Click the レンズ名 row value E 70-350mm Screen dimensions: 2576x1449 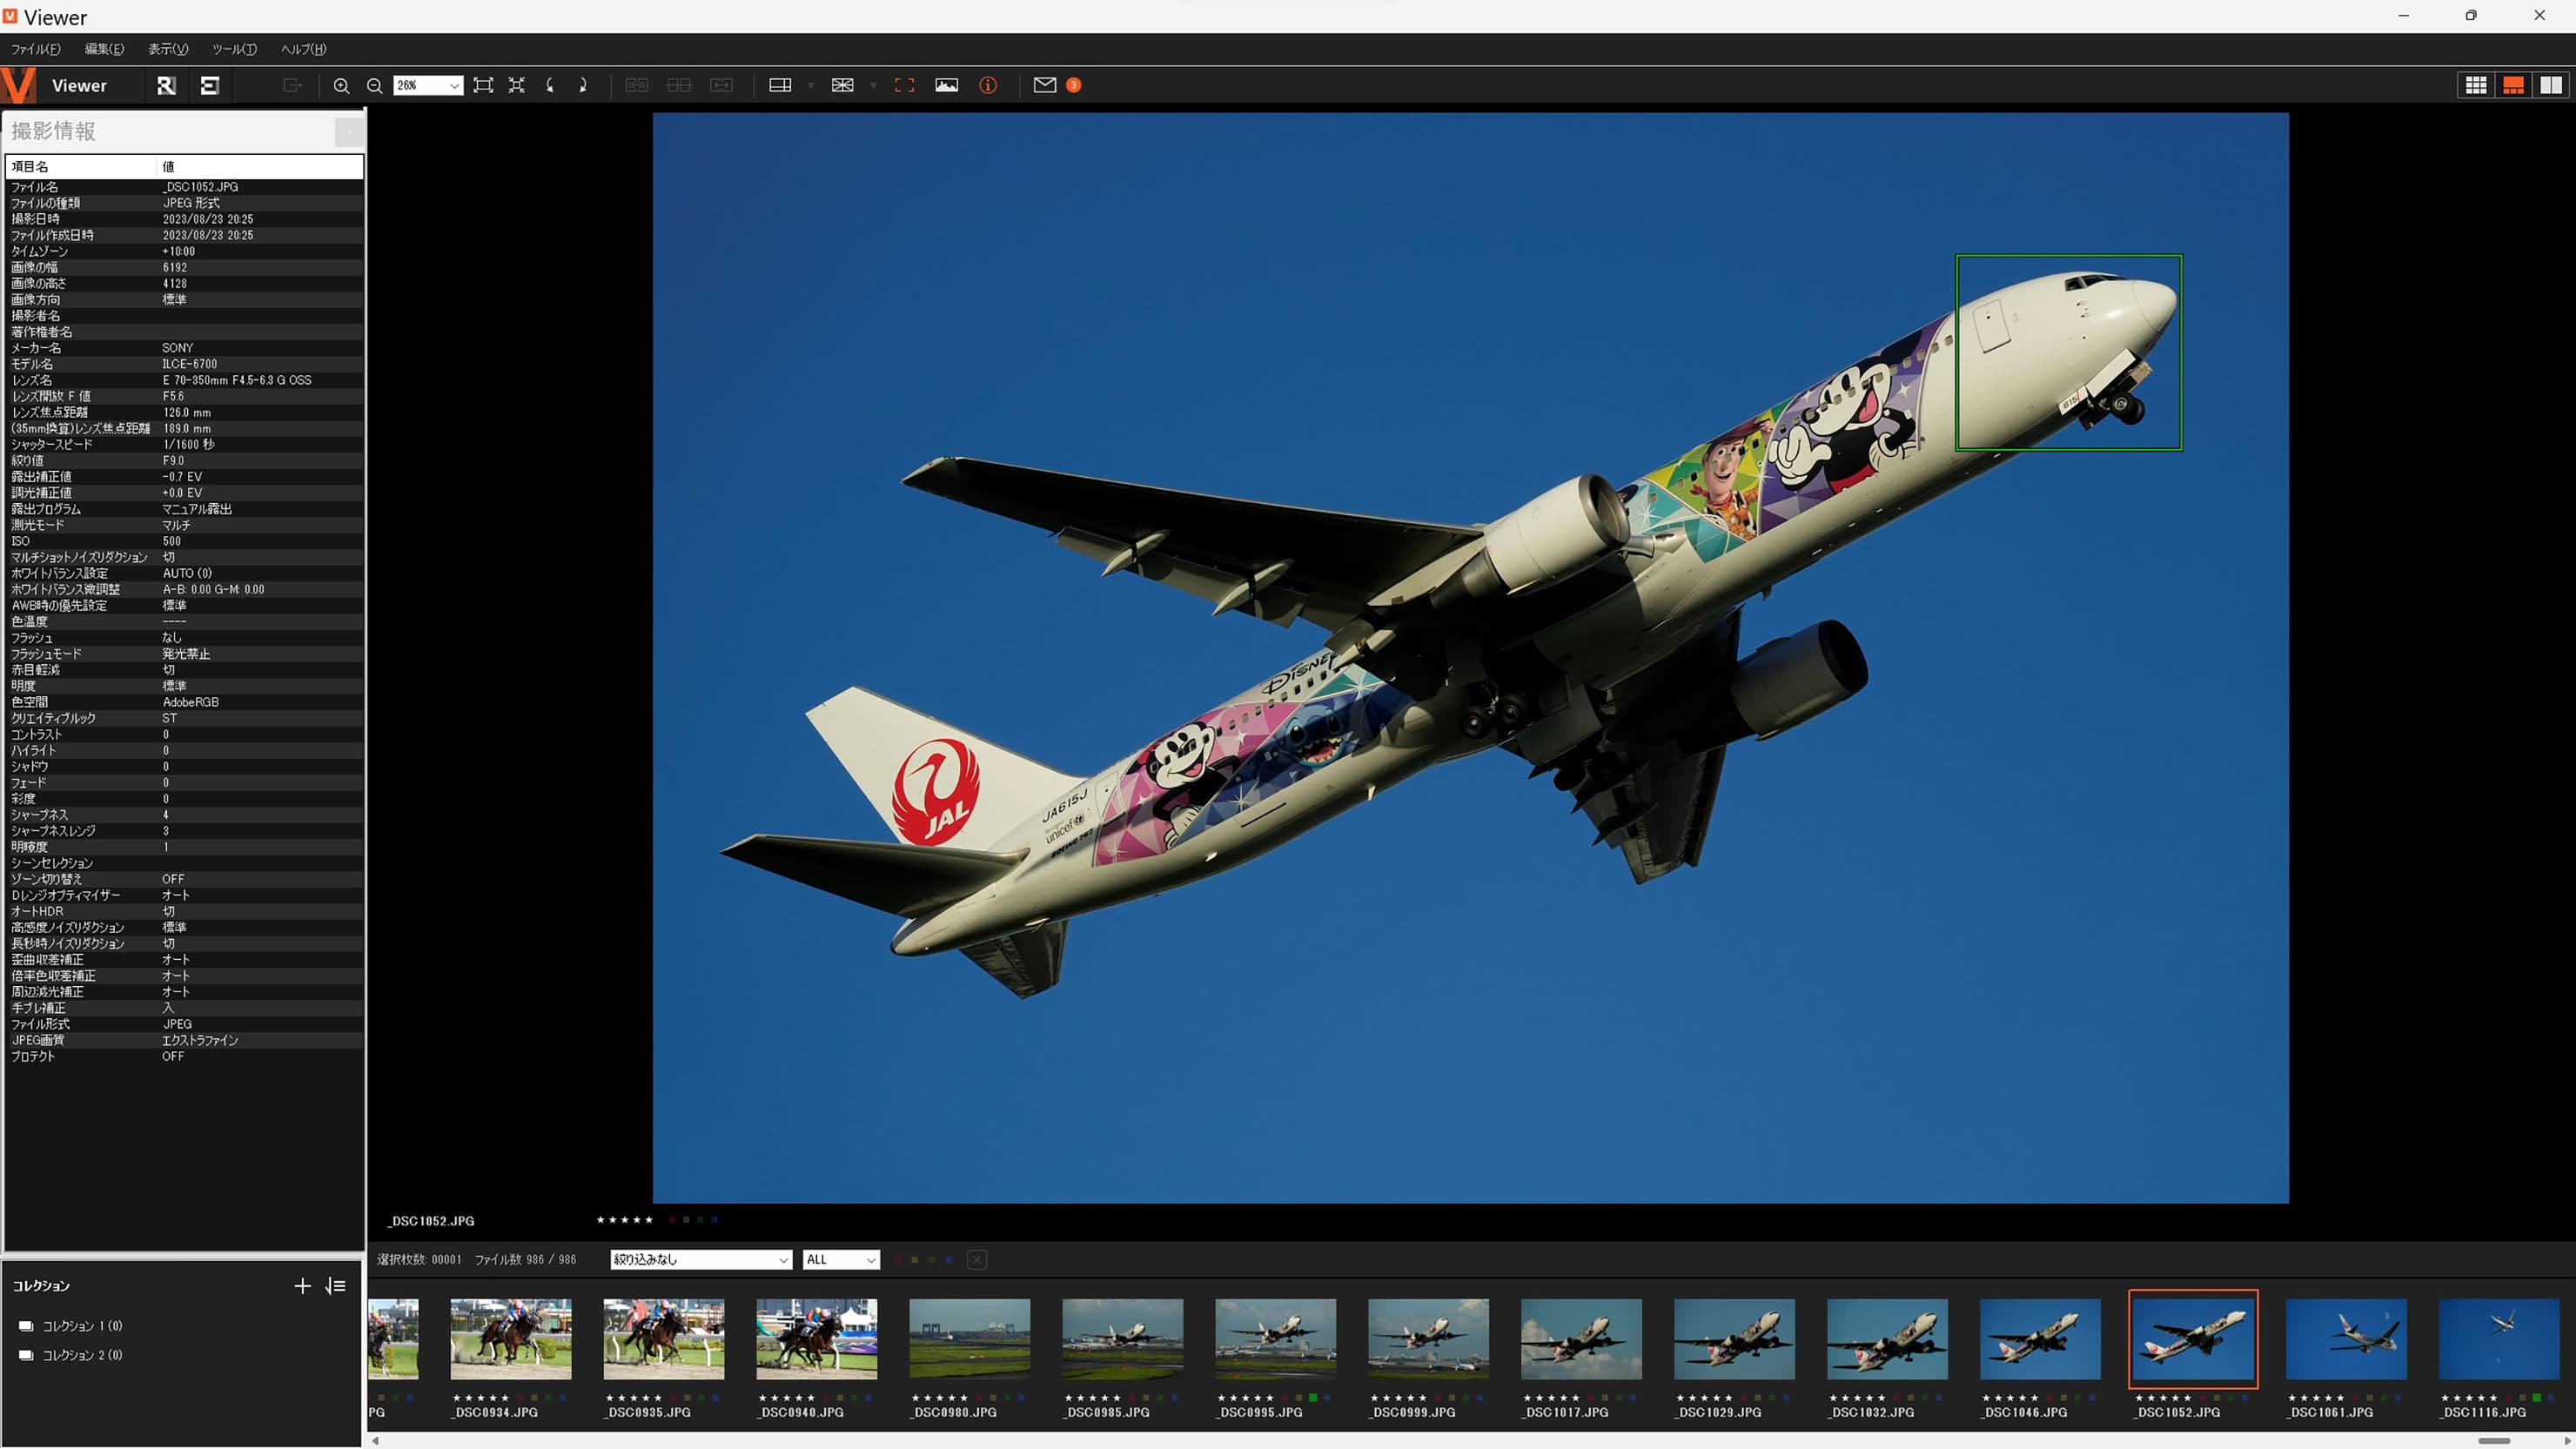[237, 380]
